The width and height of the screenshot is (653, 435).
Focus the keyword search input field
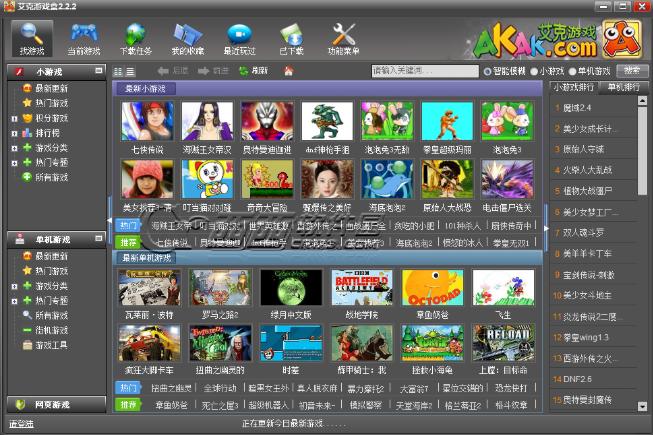pyautogui.click(x=425, y=71)
